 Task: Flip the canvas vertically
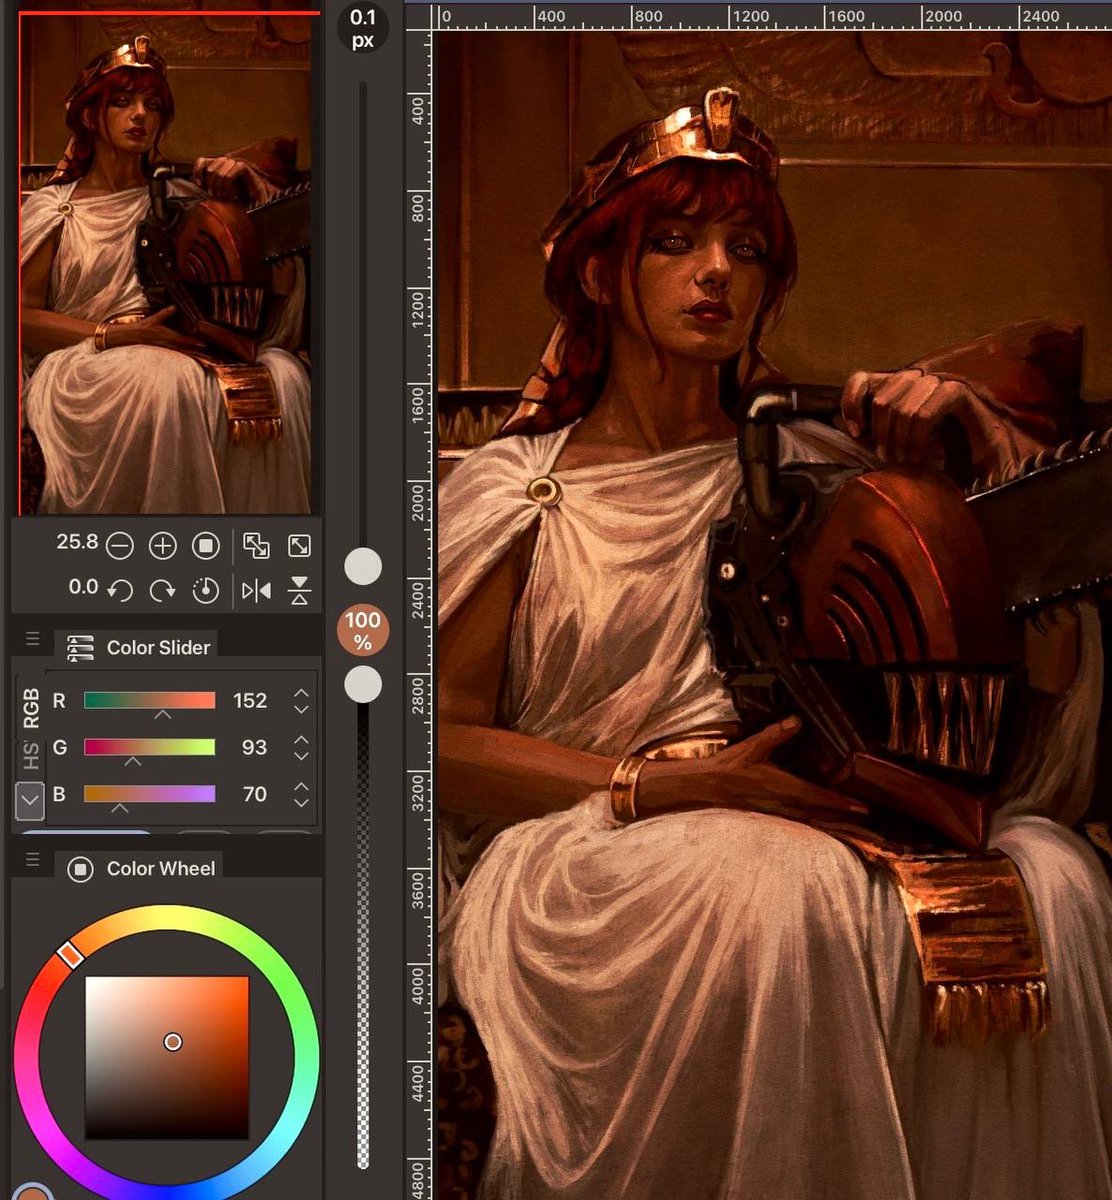coord(299,590)
